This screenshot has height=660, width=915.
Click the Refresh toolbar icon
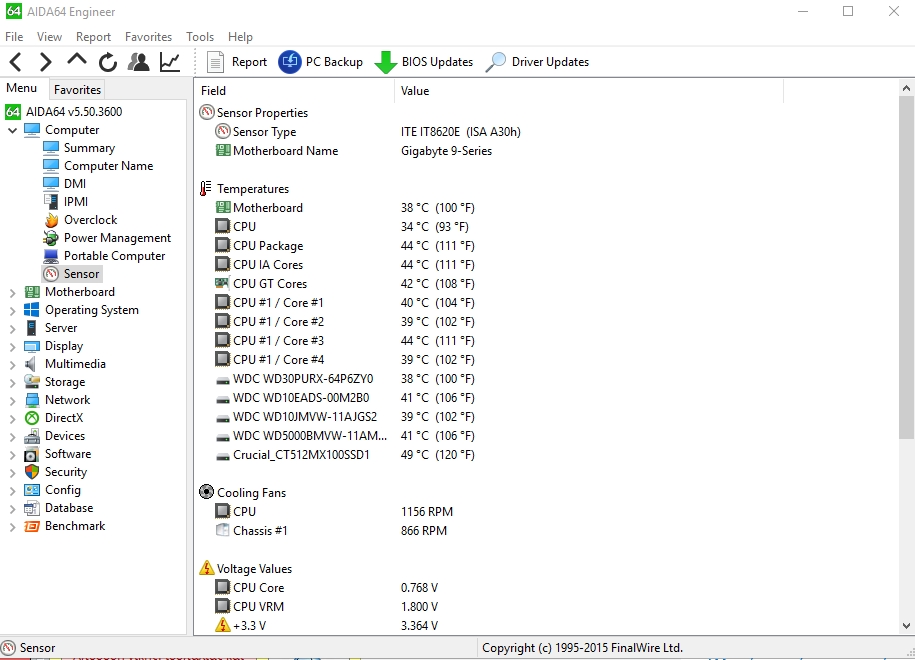[107, 62]
